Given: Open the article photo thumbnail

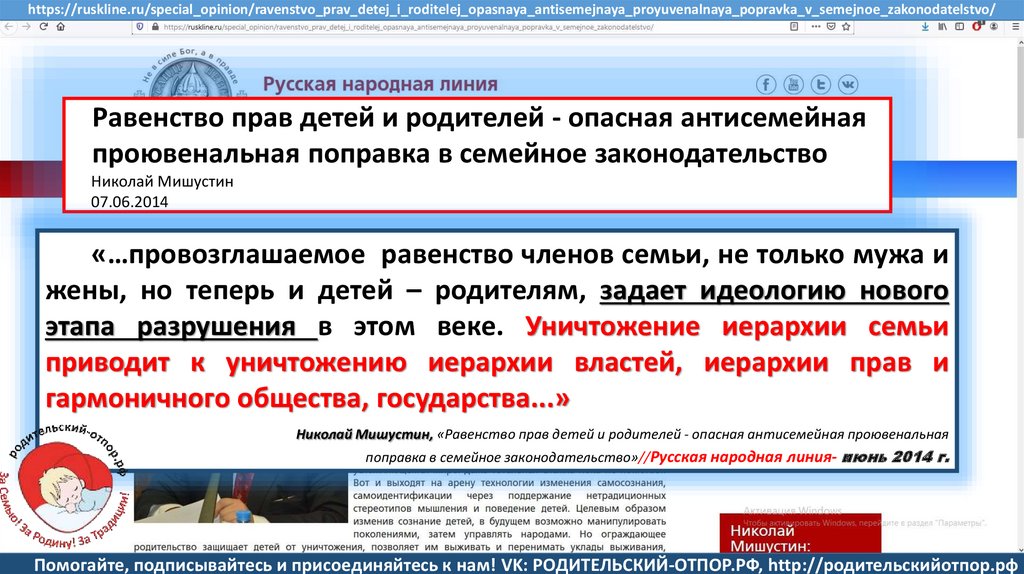Looking at the screenshot, I should tap(240, 497).
